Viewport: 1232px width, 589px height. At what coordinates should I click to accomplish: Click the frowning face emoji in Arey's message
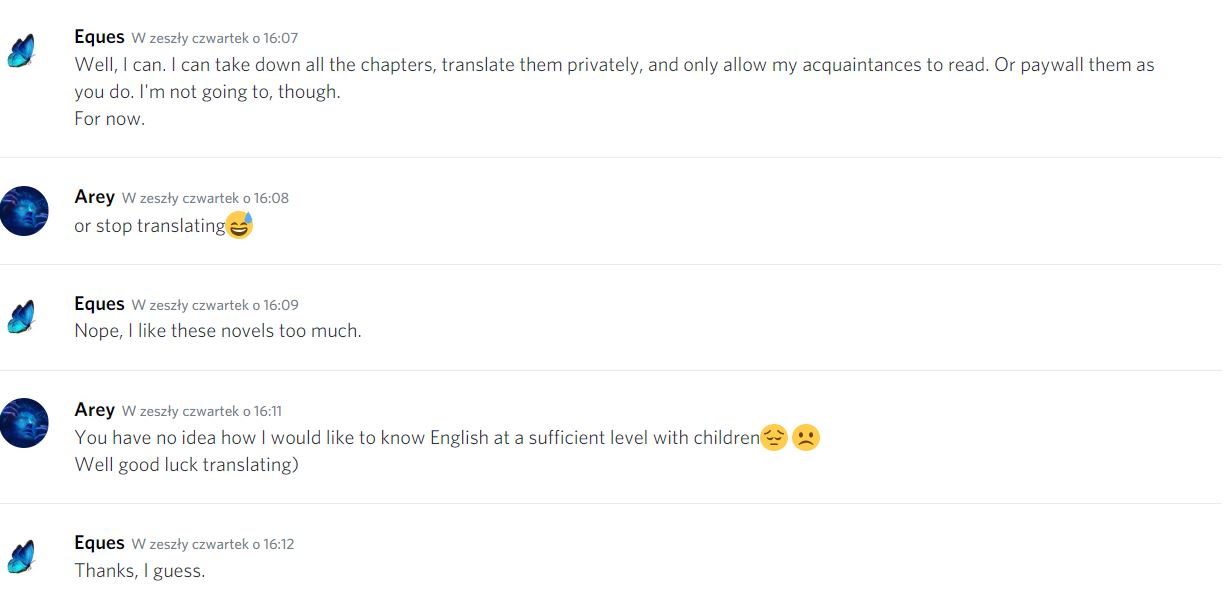click(x=806, y=438)
